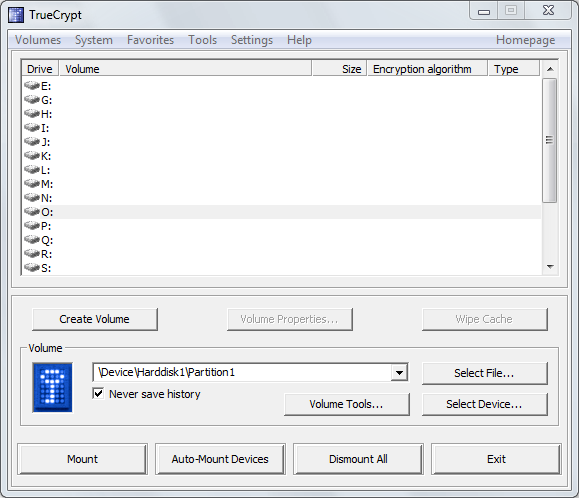Toggle the Never save history checkbox

(x=98, y=394)
